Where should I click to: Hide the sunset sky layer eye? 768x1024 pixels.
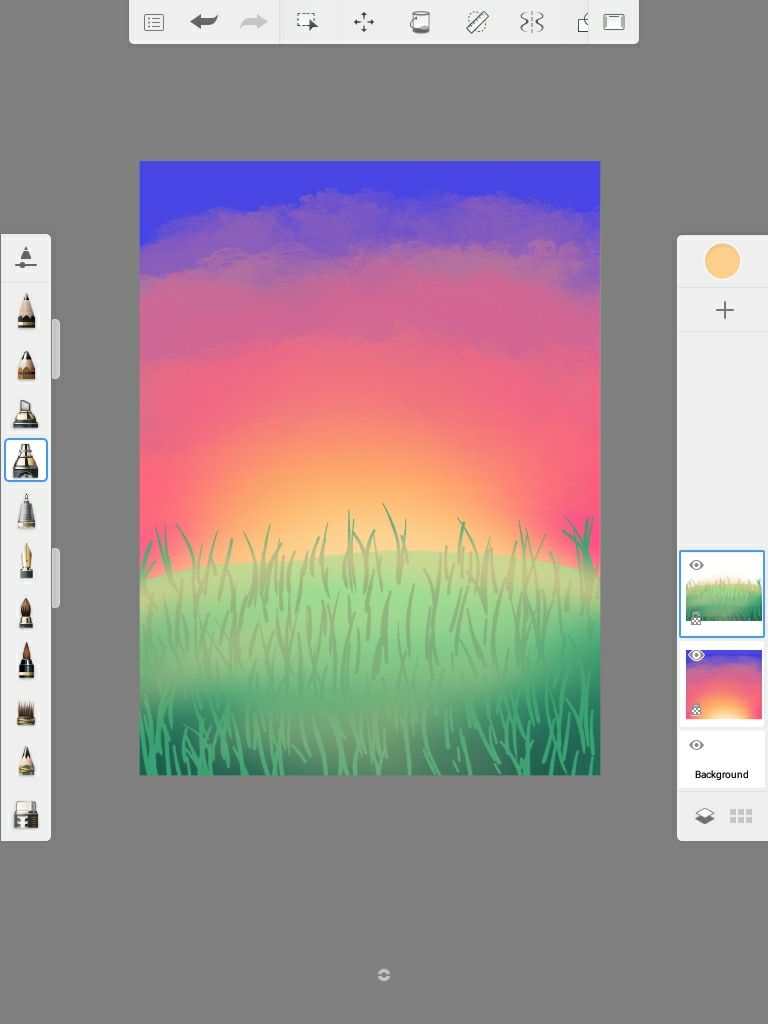pos(696,655)
